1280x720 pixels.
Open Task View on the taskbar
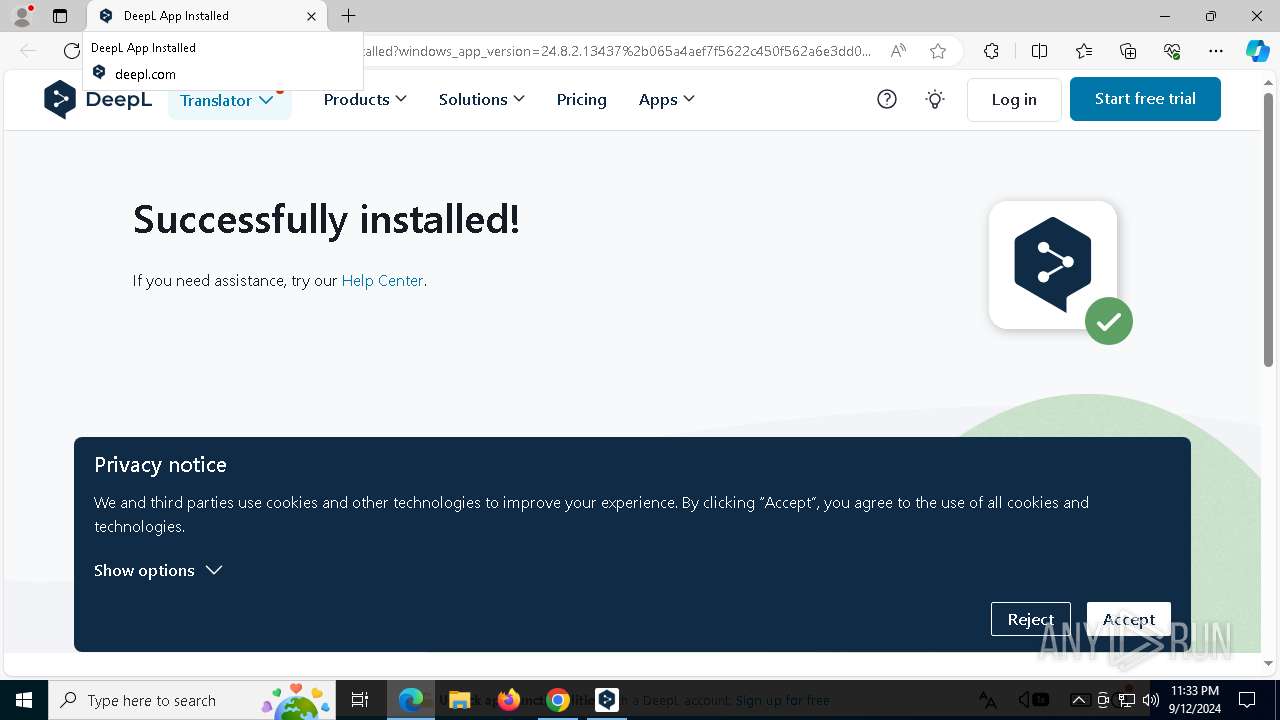(x=360, y=700)
